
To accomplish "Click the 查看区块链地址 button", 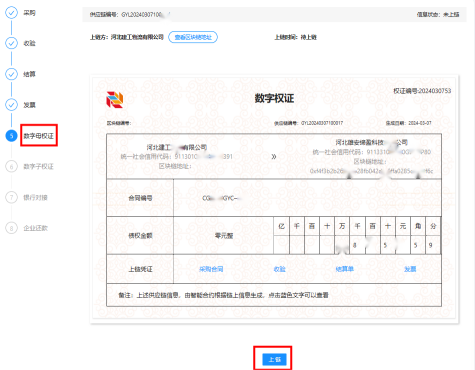I will click(193, 37).
